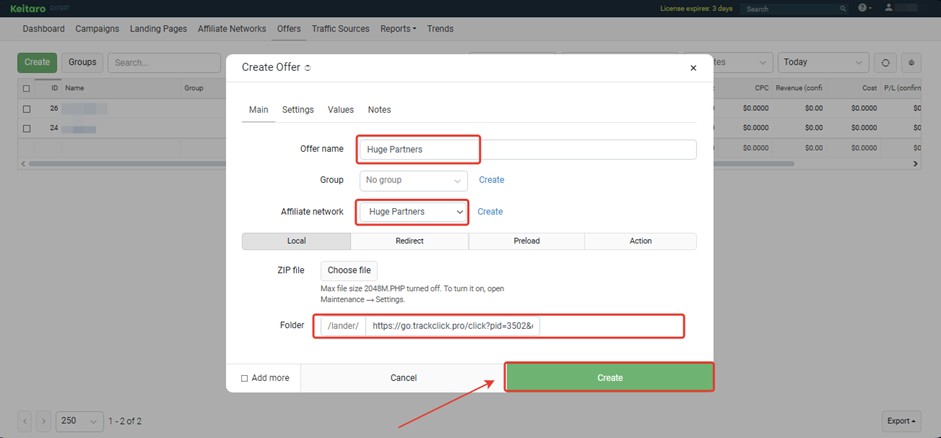Select the Preload offer type

(527, 241)
